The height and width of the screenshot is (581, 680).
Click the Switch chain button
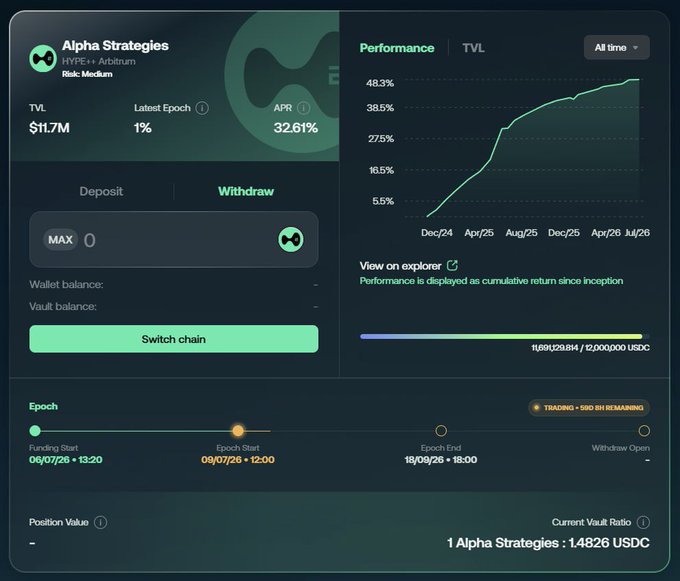click(x=173, y=339)
